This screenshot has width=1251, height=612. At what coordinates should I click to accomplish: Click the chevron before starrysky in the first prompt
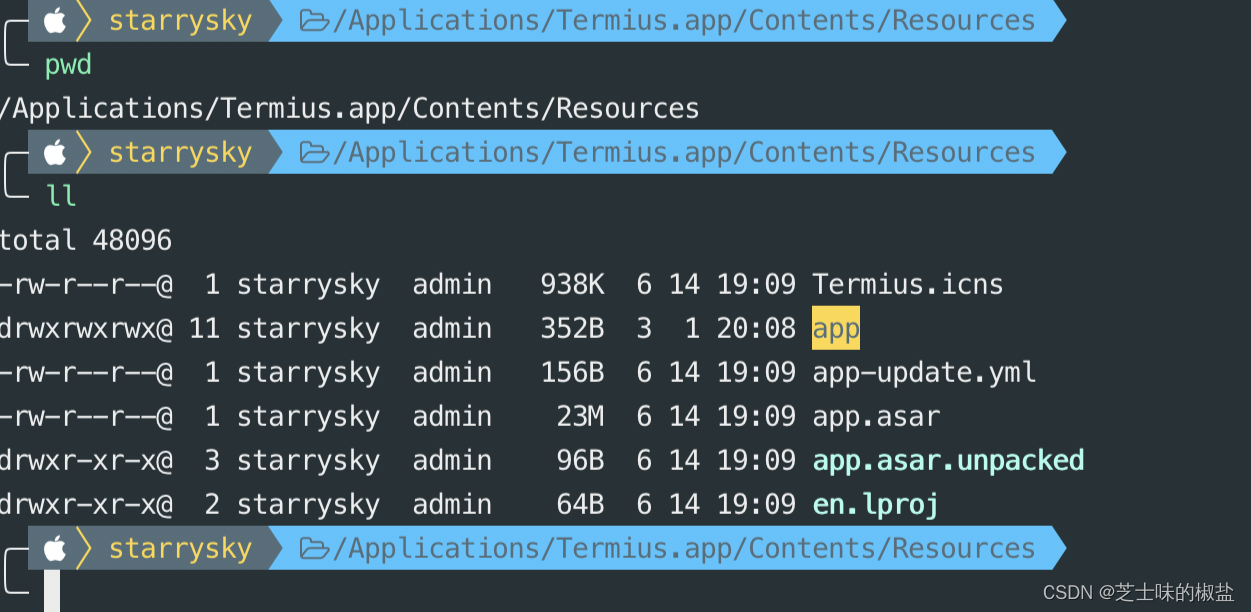[x=85, y=20]
